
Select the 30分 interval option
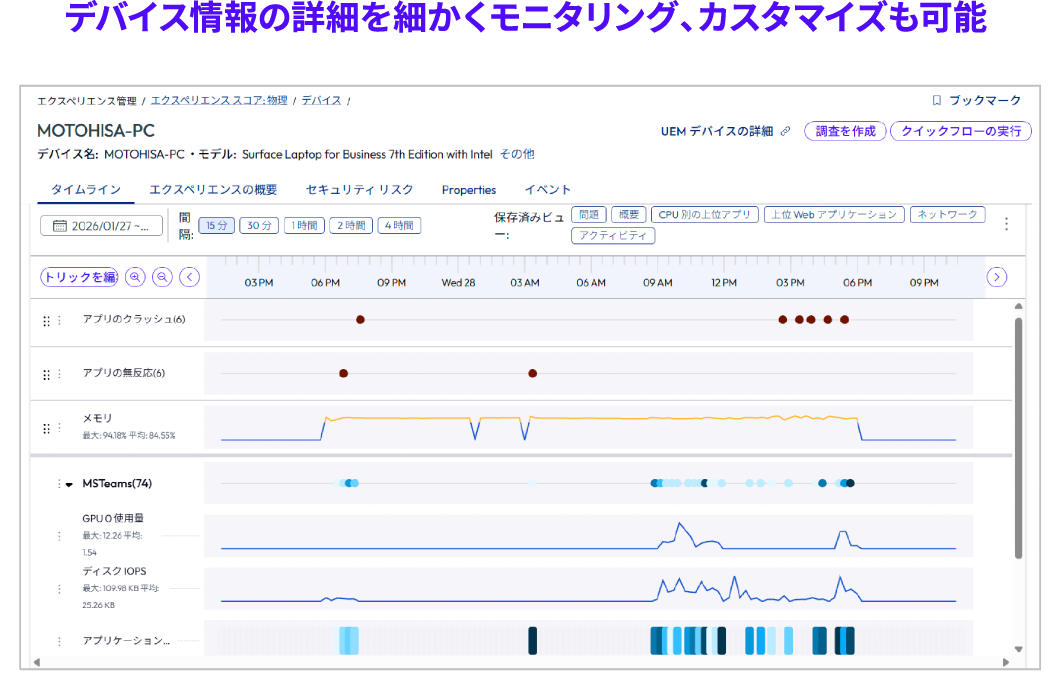point(259,225)
